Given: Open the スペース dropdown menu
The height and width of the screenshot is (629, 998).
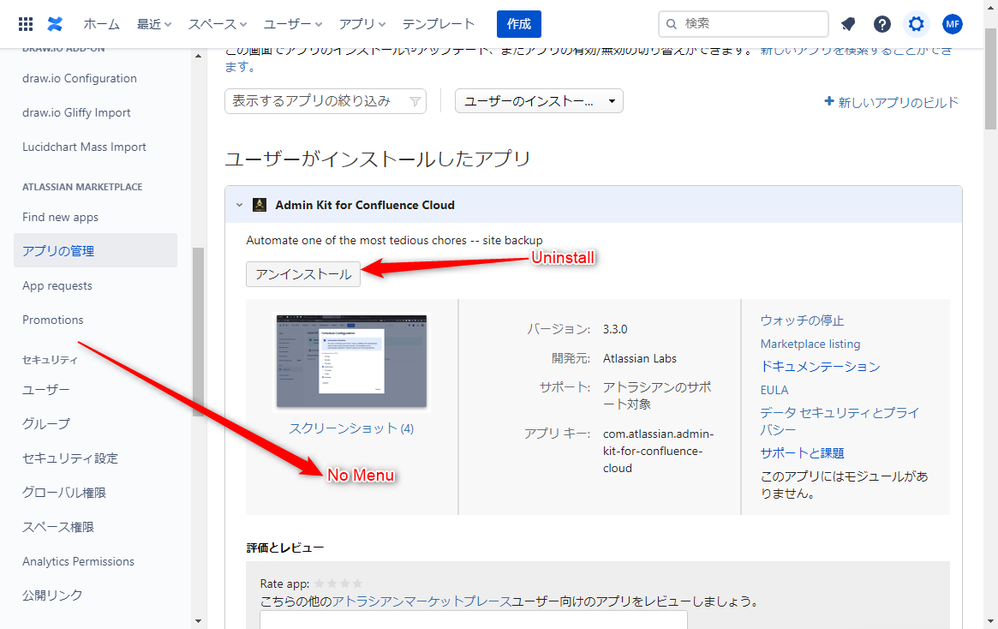Looking at the screenshot, I should (x=217, y=24).
